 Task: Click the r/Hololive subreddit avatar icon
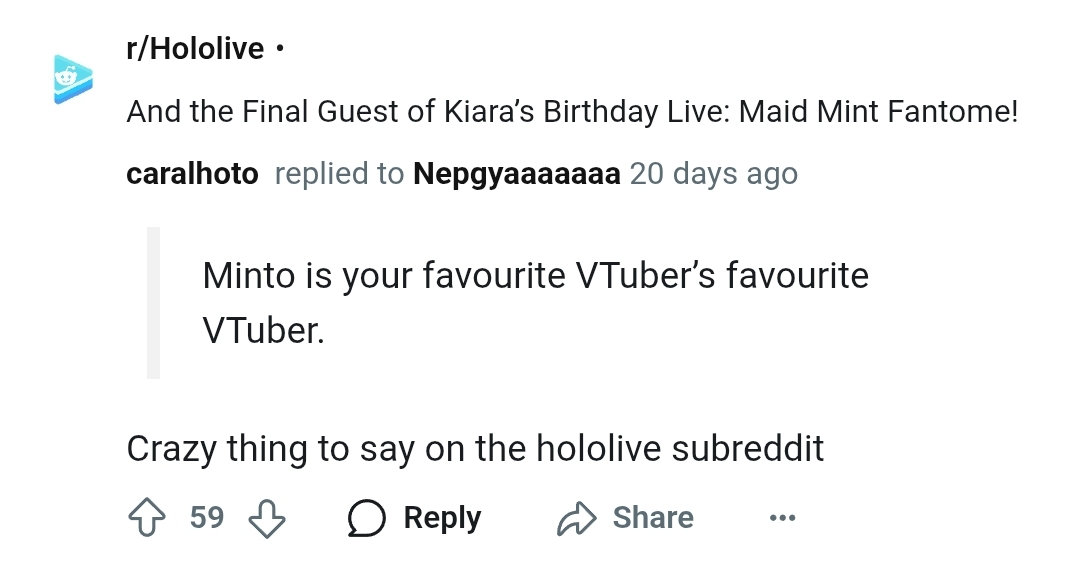click(73, 79)
